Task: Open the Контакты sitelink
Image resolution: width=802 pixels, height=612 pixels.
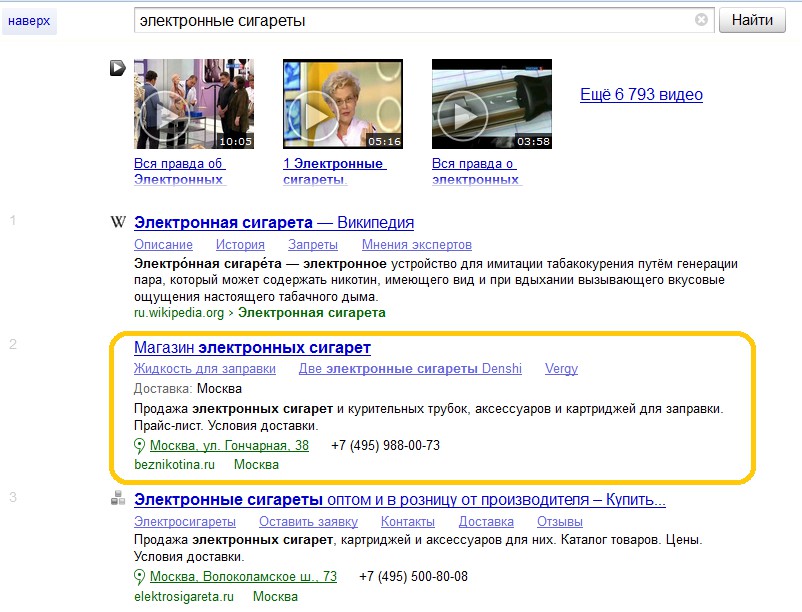Action: [x=408, y=522]
